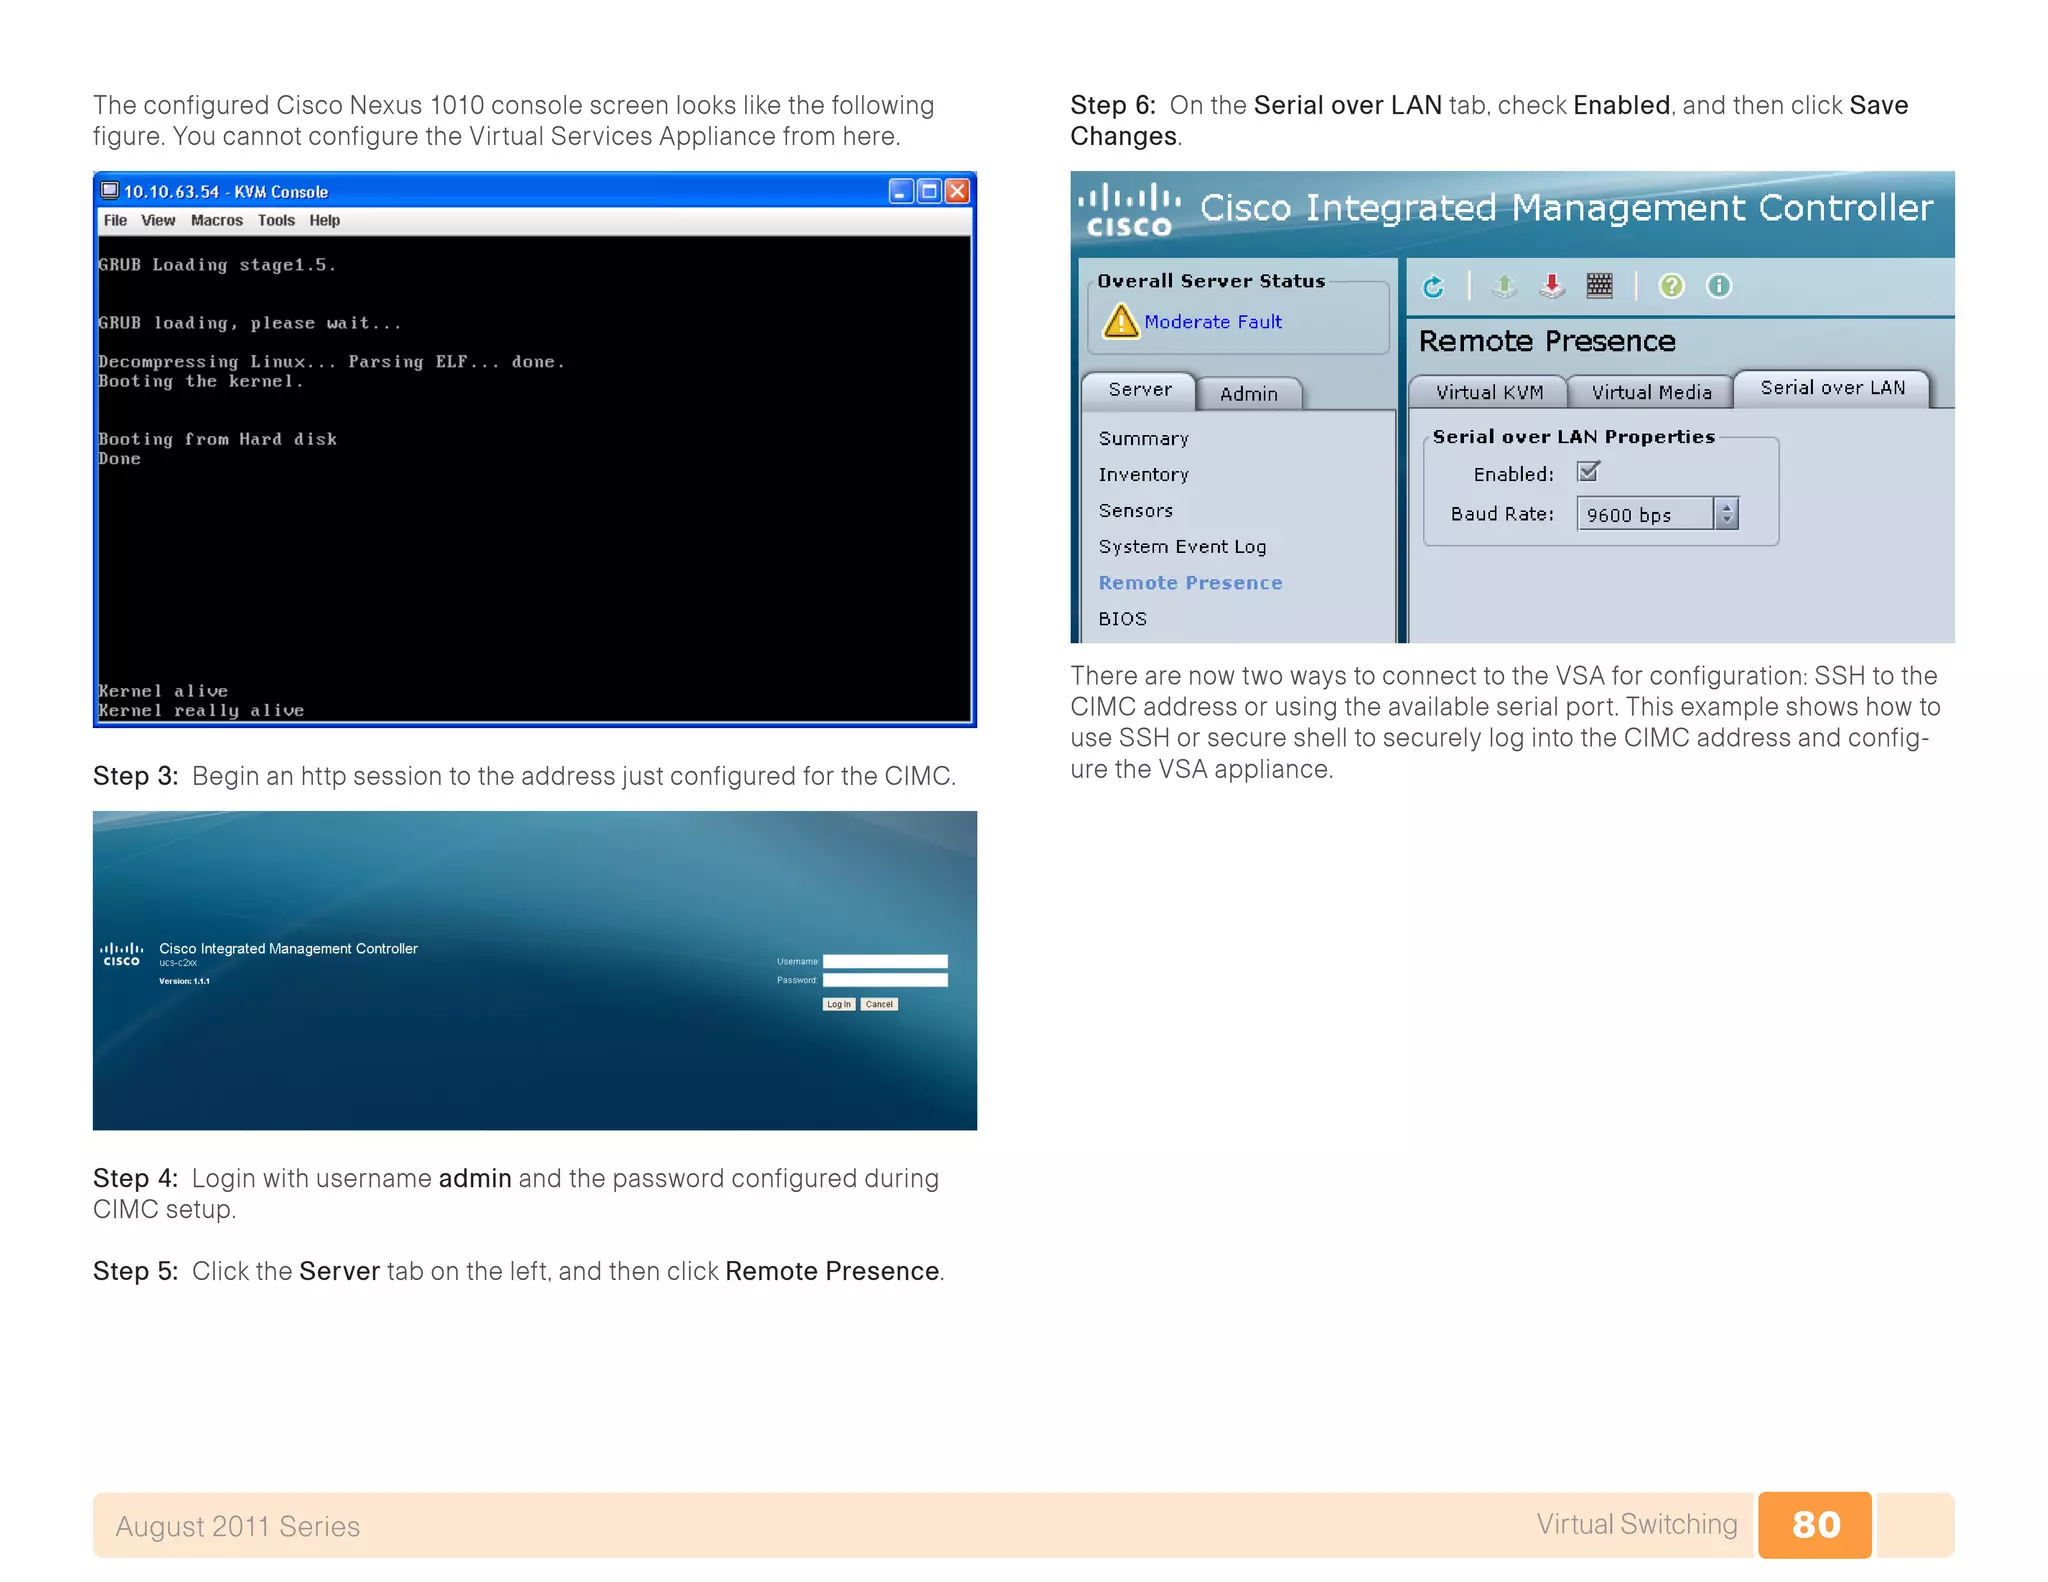Toggle the Serial over LAN Enabled checkbox

pyautogui.click(x=1588, y=472)
